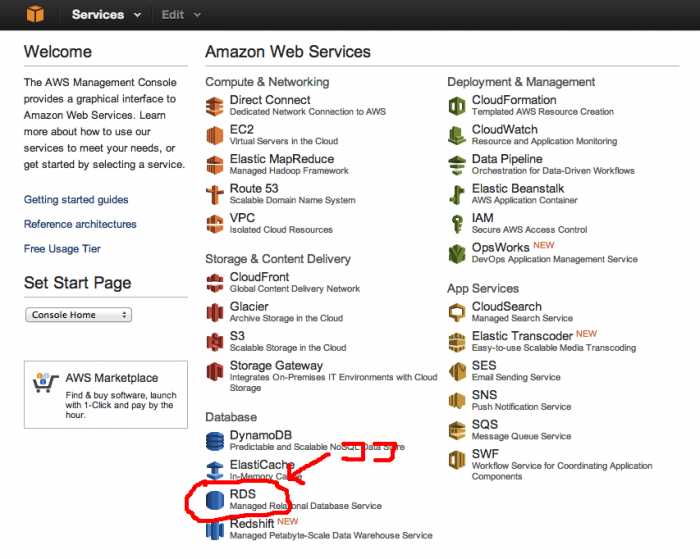Screen dimensions: 700x559
Task: Open the Free Usage Tier link
Action: click(62, 249)
